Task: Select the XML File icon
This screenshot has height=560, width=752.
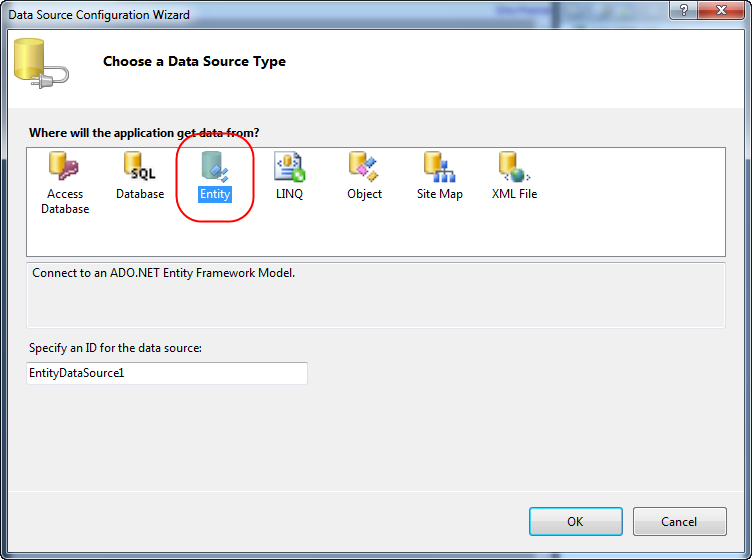Action: [x=515, y=166]
